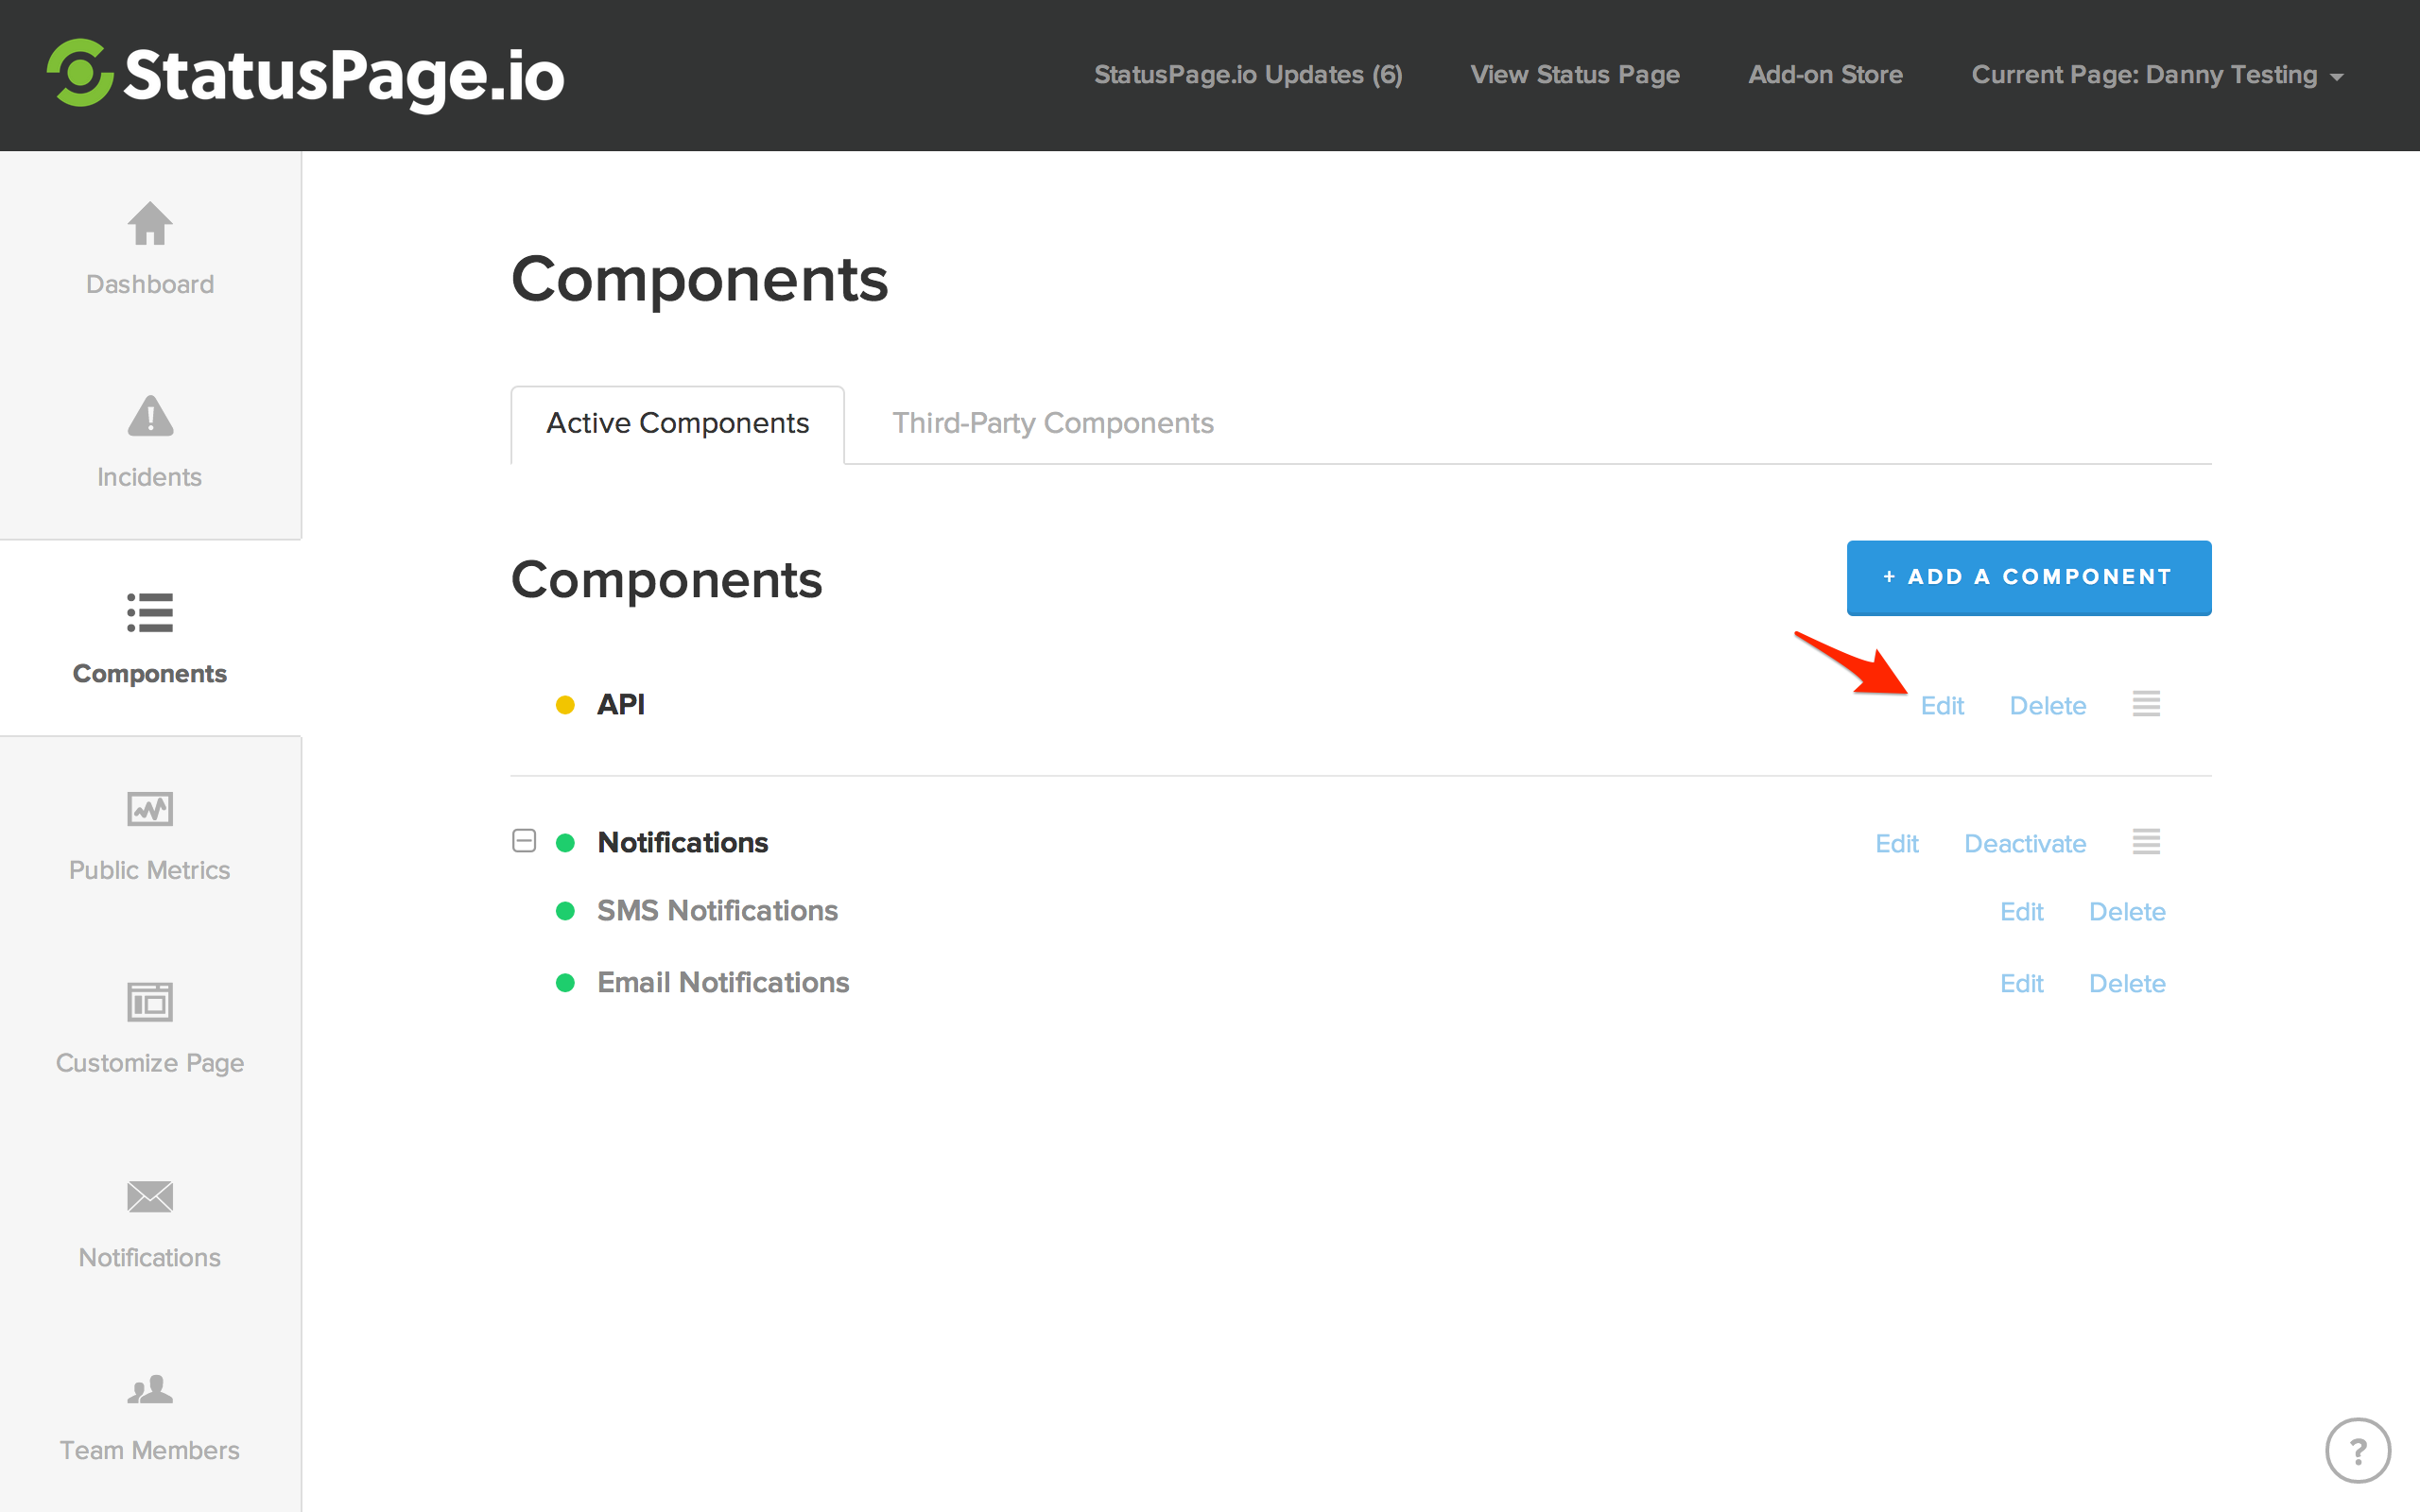
Task: Click the API component name
Action: click(x=621, y=705)
